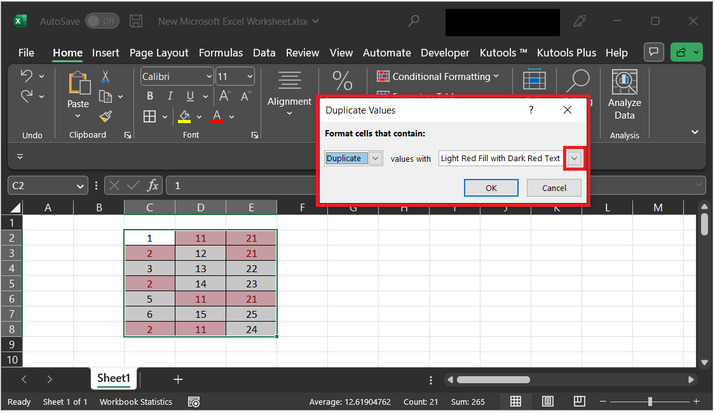The height and width of the screenshot is (413, 715).
Task: Click the Editing magnifier icon
Action: [x=578, y=81]
